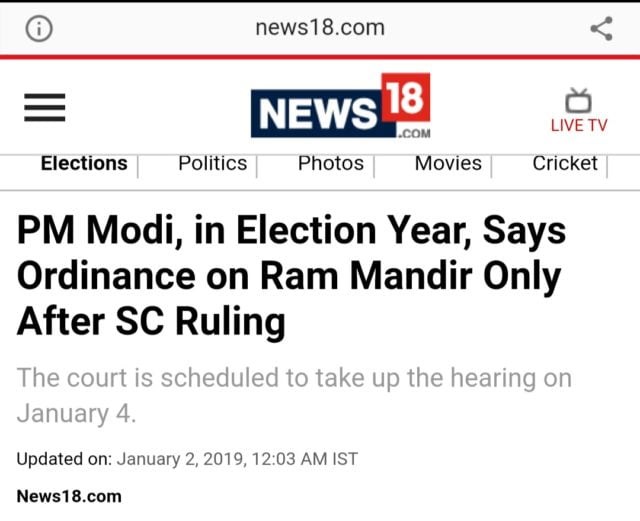Screen dimensions: 640x521
Task: Click the PM Modi Ram Mandir headline
Action: (291, 277)
